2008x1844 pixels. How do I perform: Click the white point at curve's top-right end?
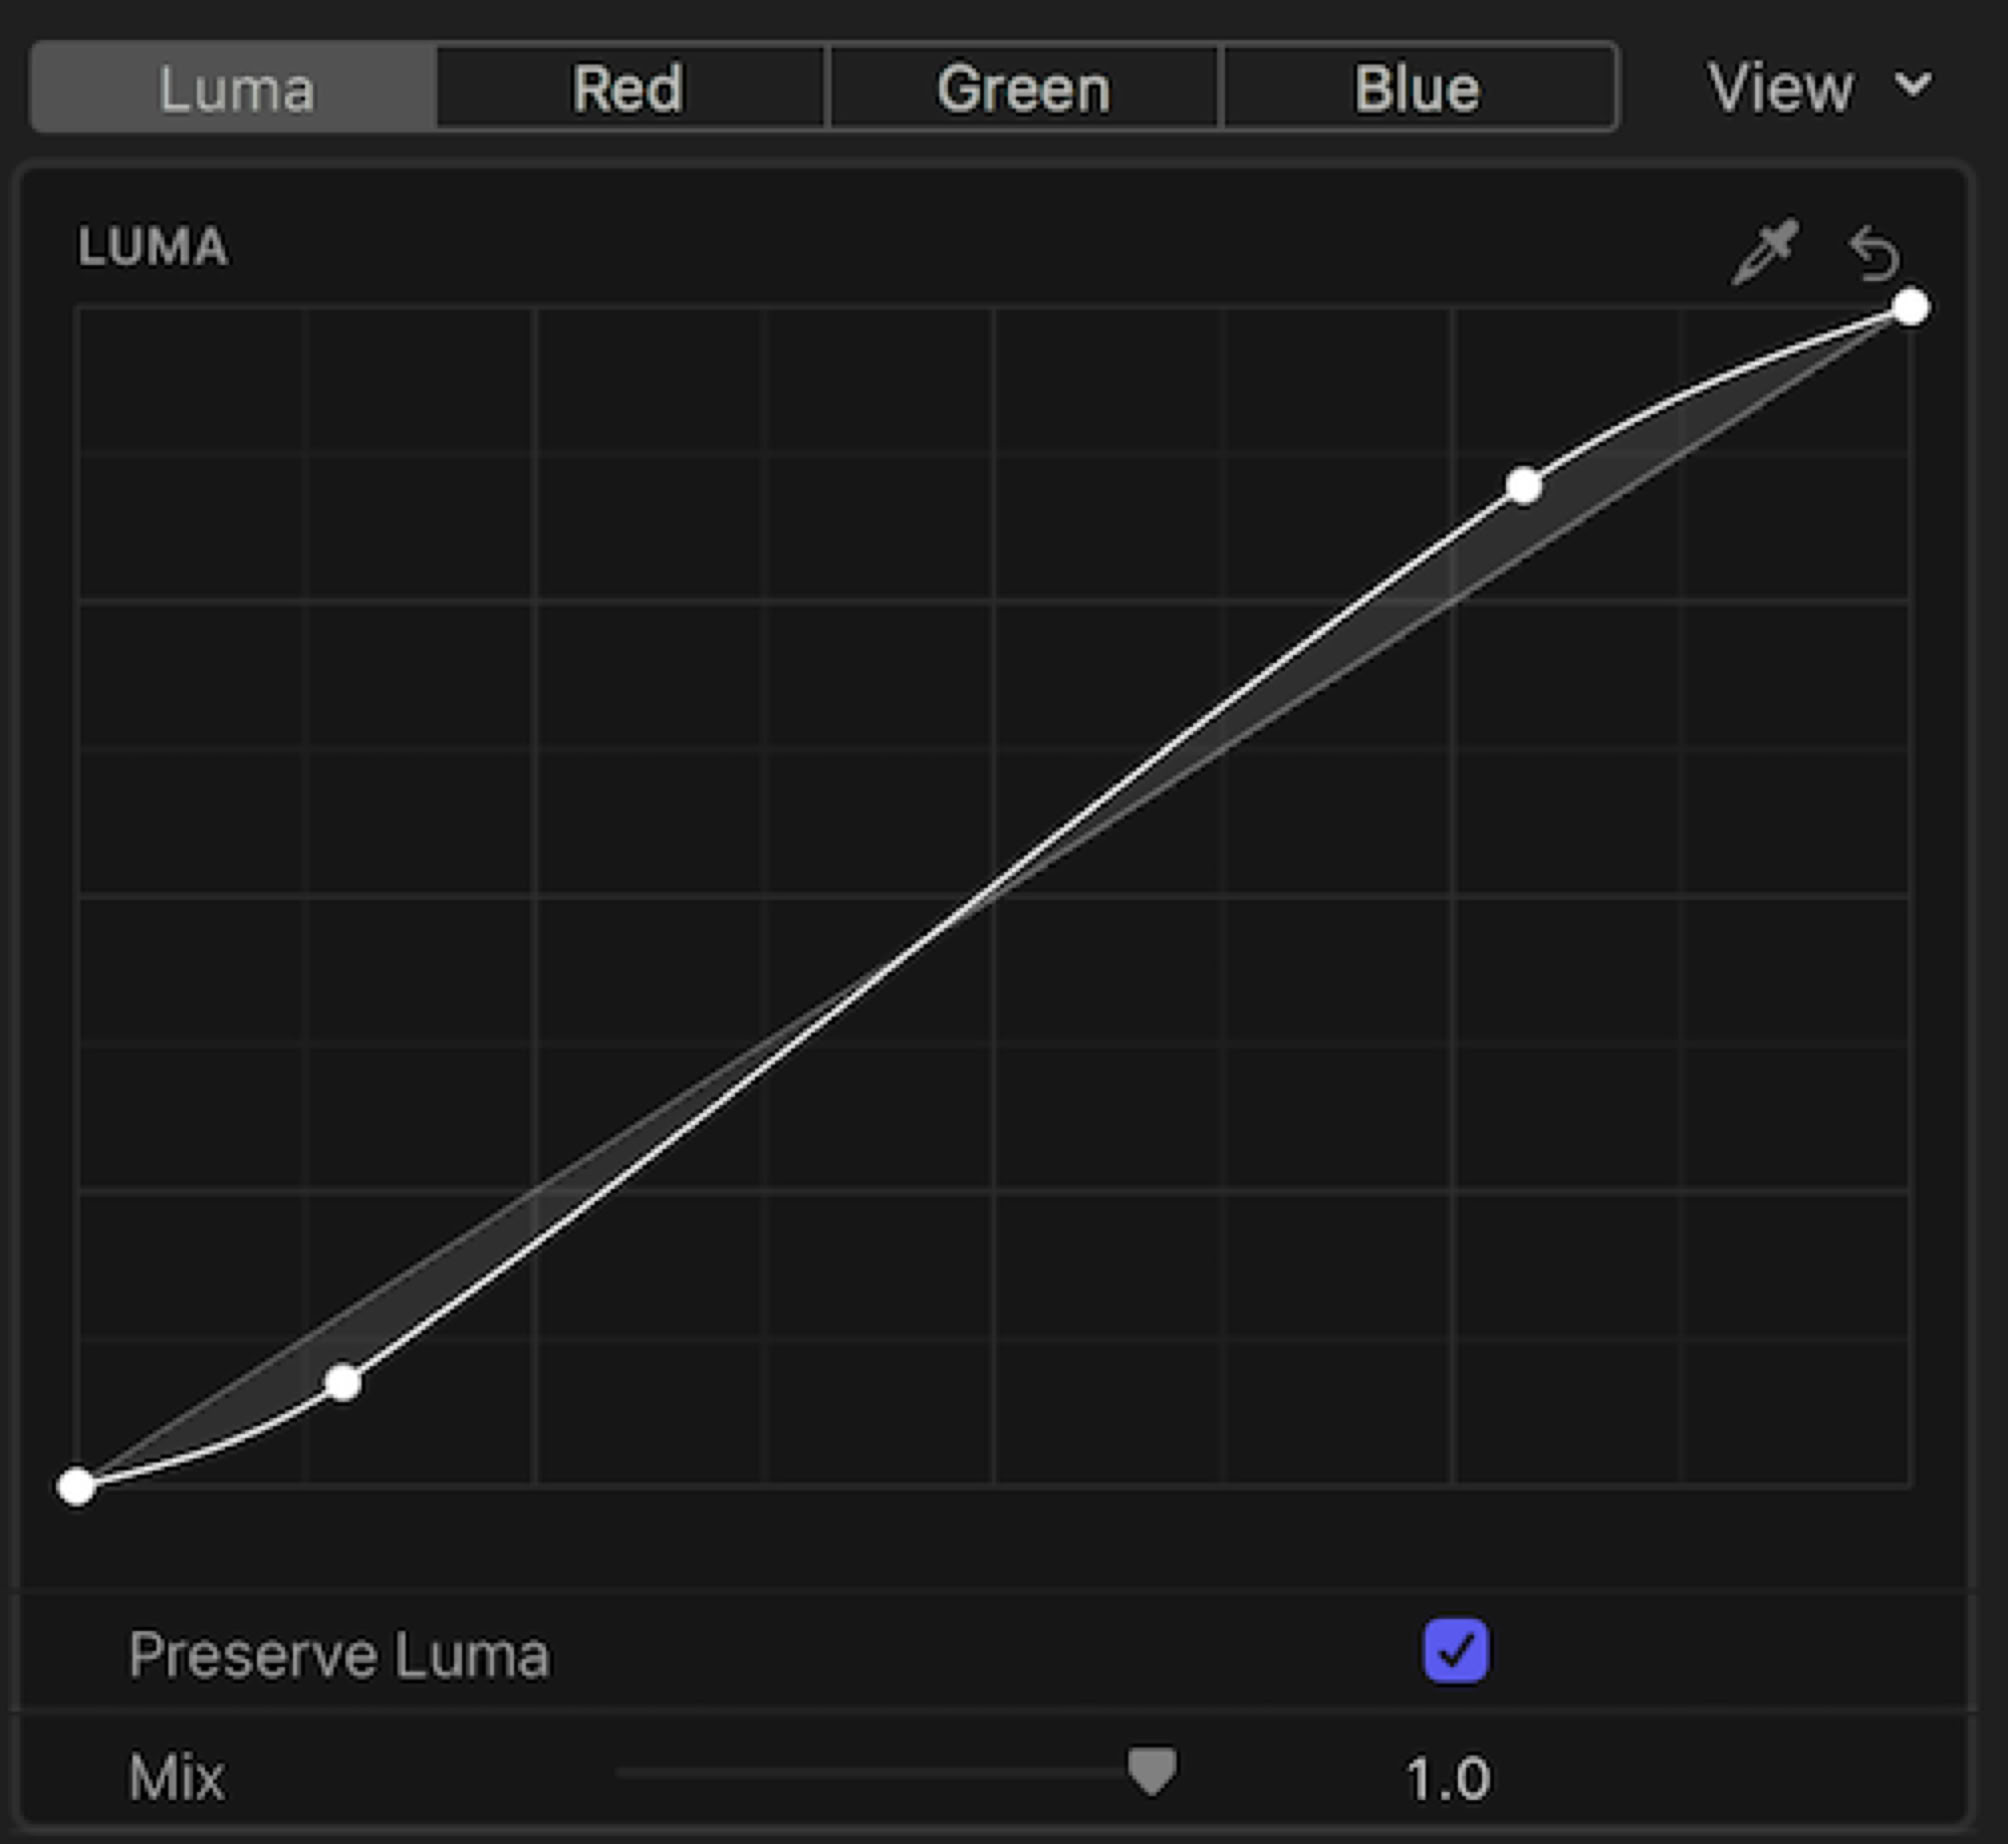pos(1911,307)
